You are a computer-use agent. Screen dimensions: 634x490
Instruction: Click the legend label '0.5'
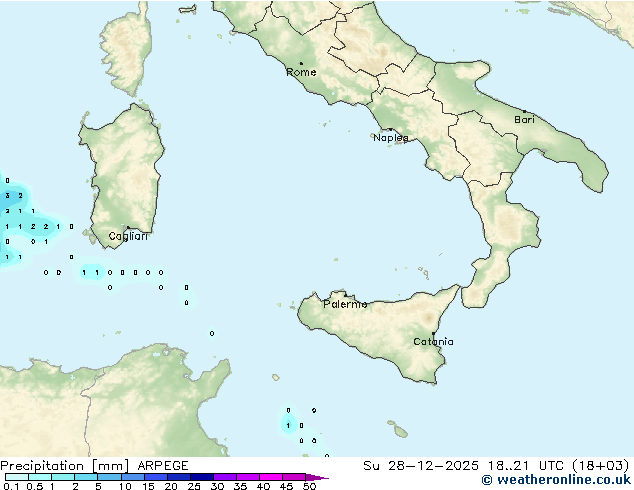click(35, 486)
